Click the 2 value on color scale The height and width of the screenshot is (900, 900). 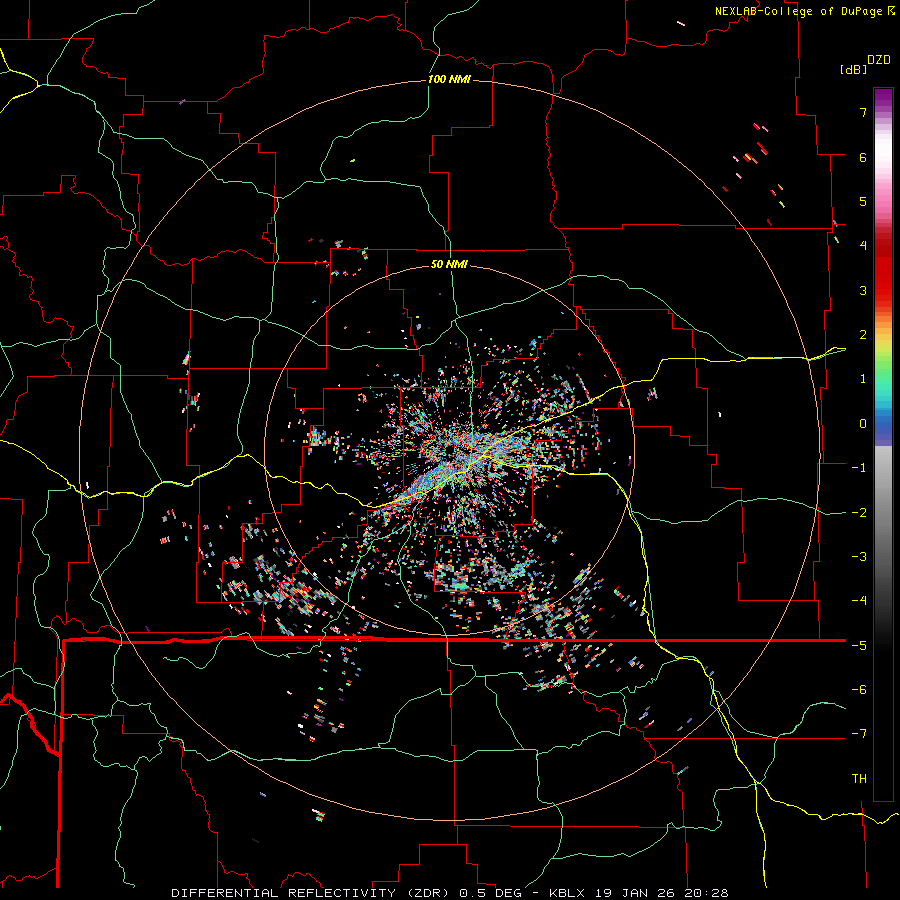(863, 335)
